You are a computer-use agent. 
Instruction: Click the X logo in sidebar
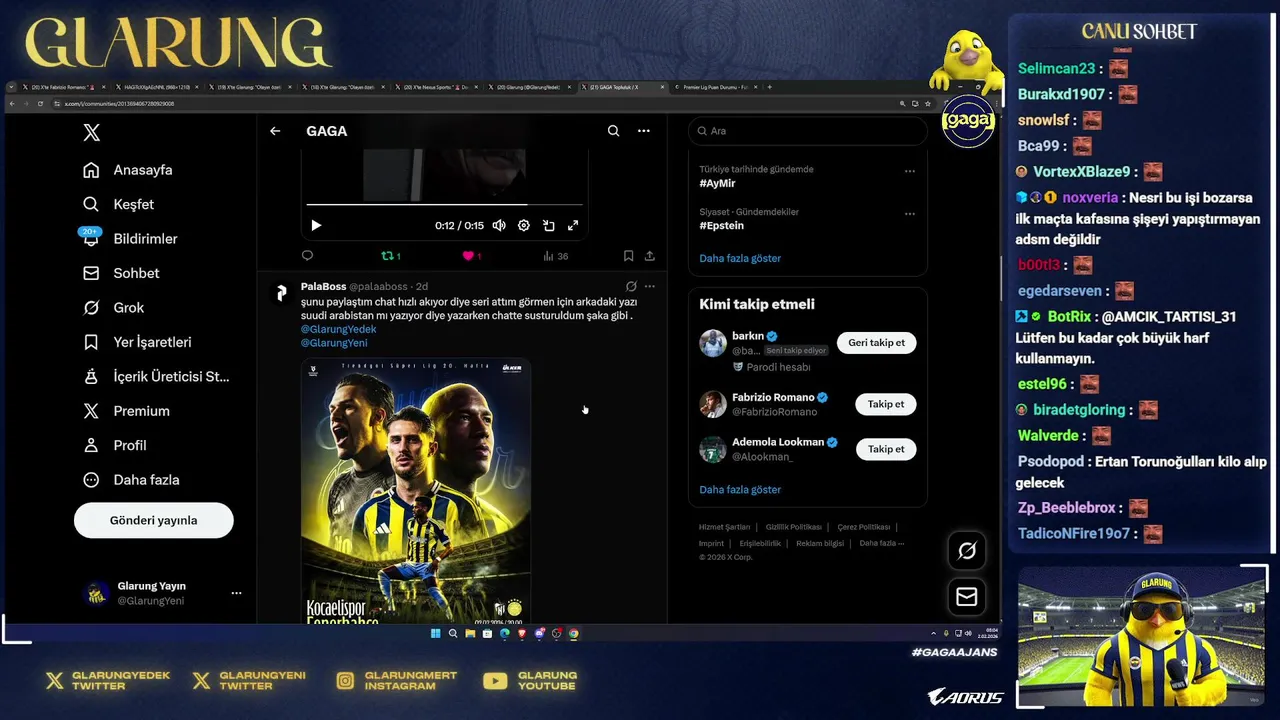tap(91, 132)
